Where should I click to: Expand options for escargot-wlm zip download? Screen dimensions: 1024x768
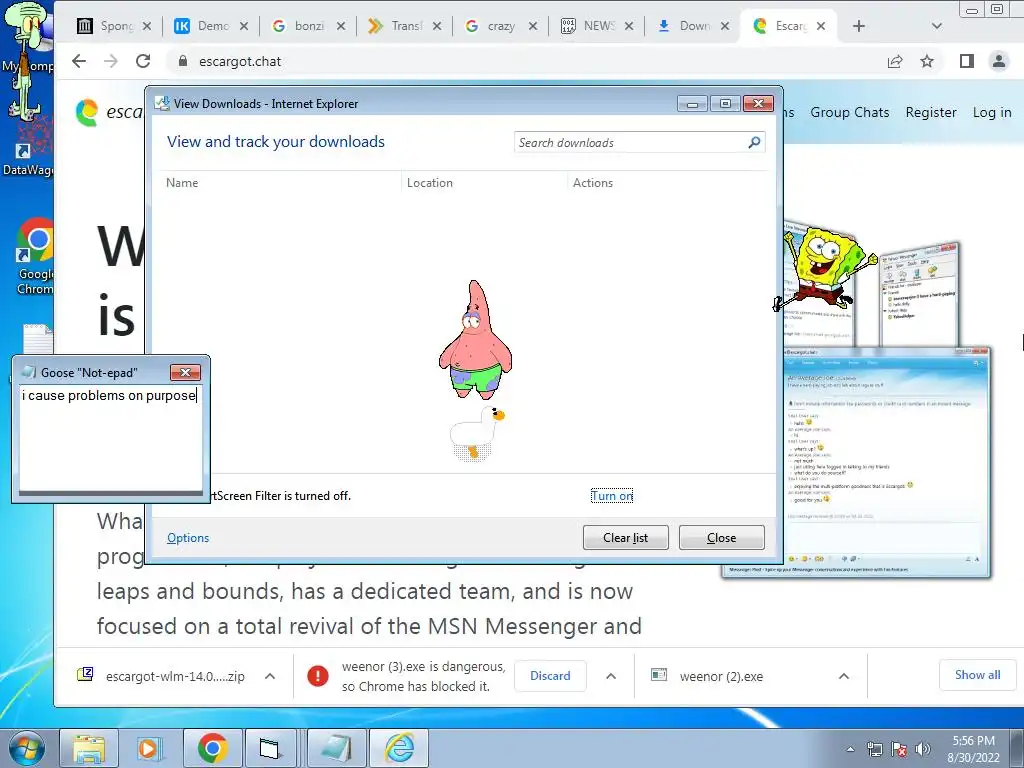coord(270,677)
